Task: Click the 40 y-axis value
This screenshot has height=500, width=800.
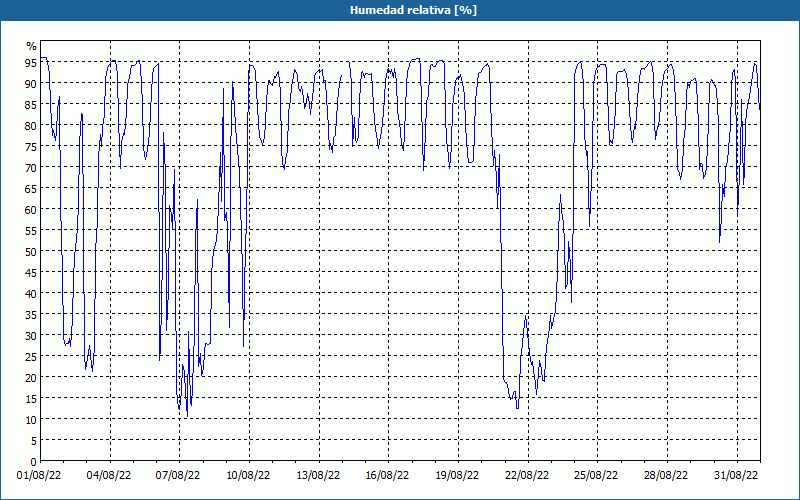Action: pos(31,293)
